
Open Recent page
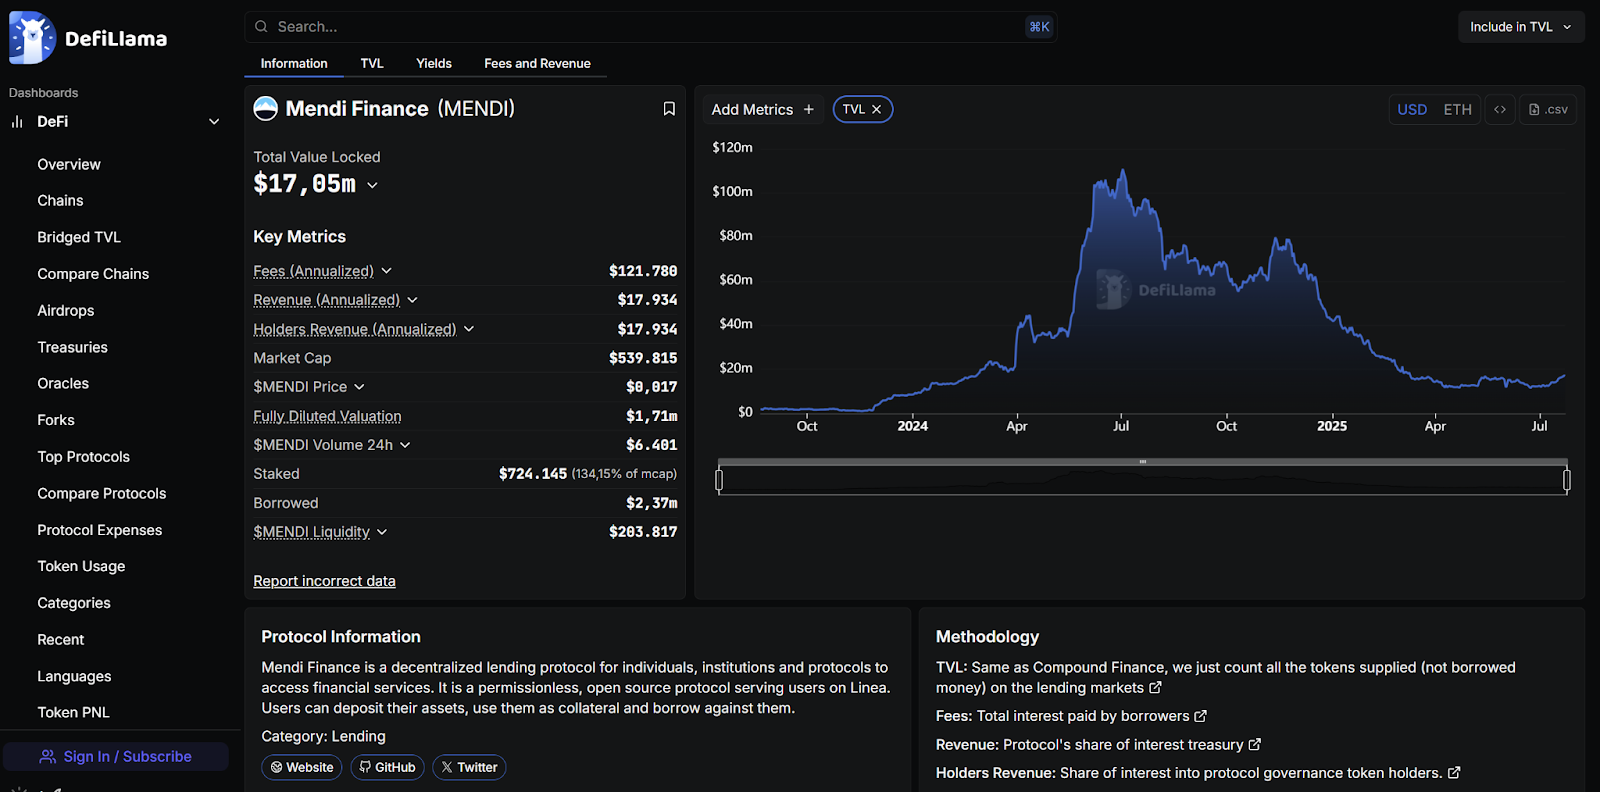(x=61, y=640)
